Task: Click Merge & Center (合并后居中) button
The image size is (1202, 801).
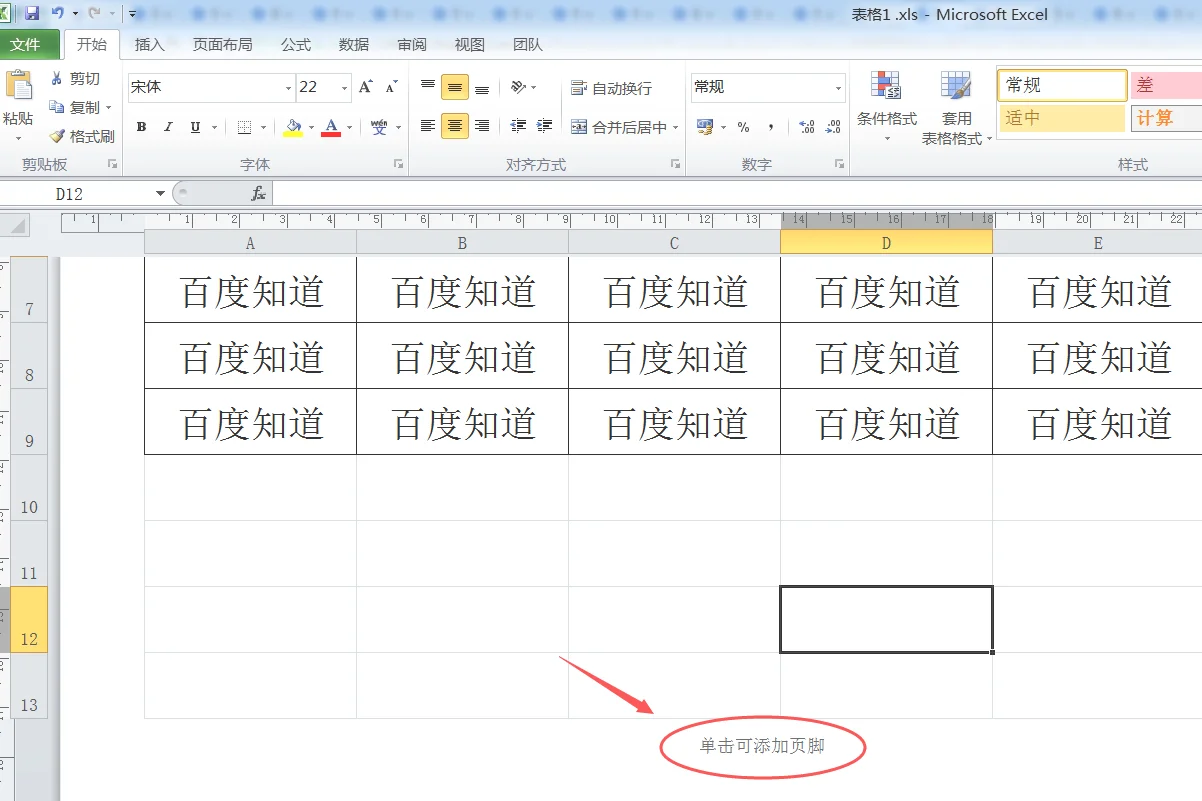Action: (618, 127)
